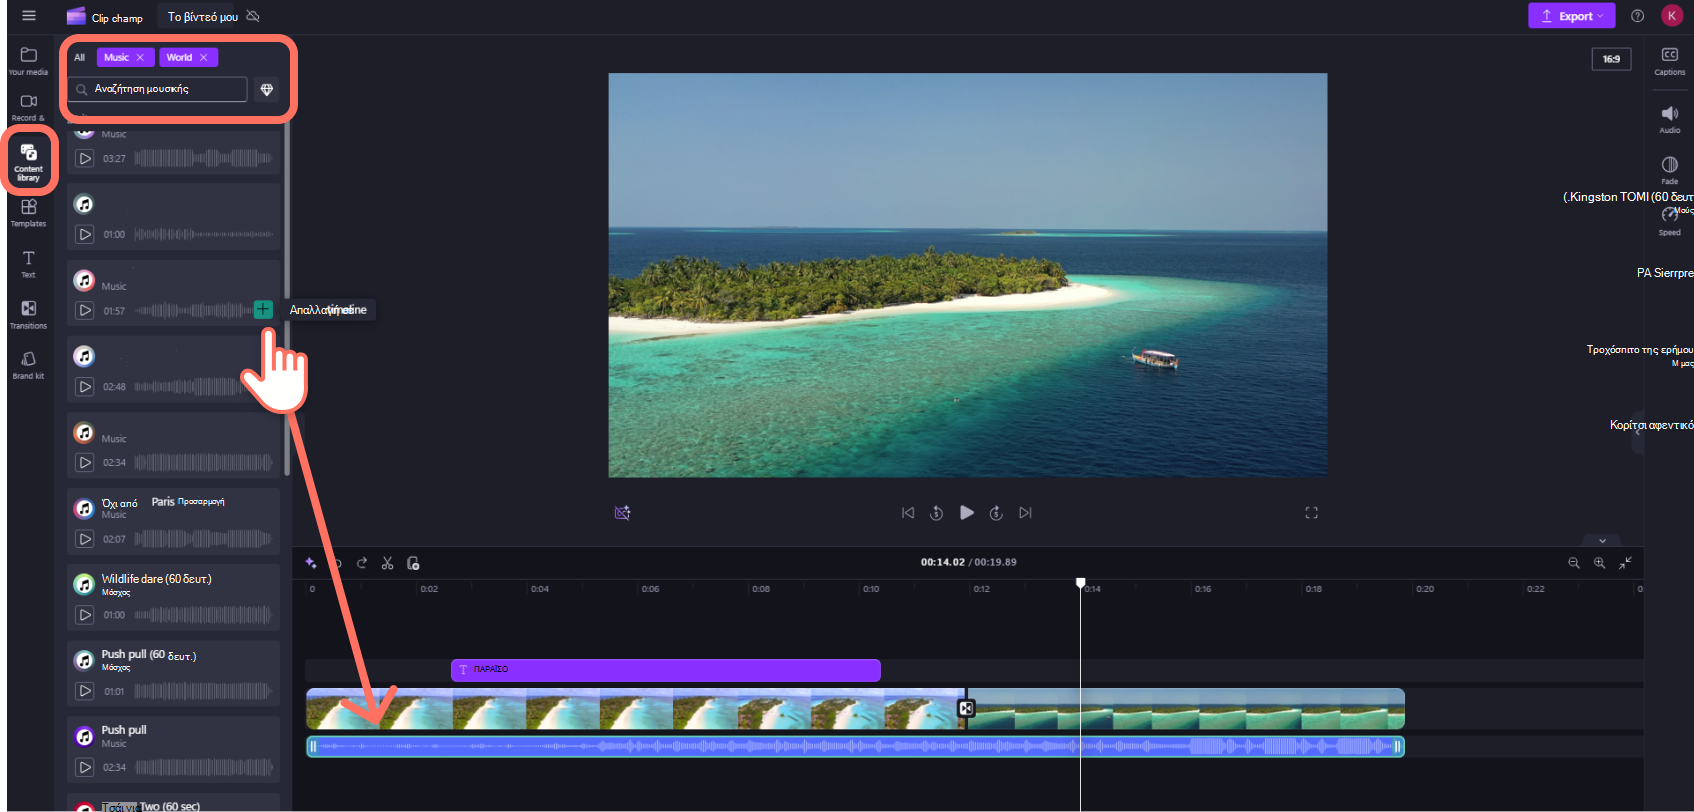Preview the 01:57 music track

click(86, 311)
